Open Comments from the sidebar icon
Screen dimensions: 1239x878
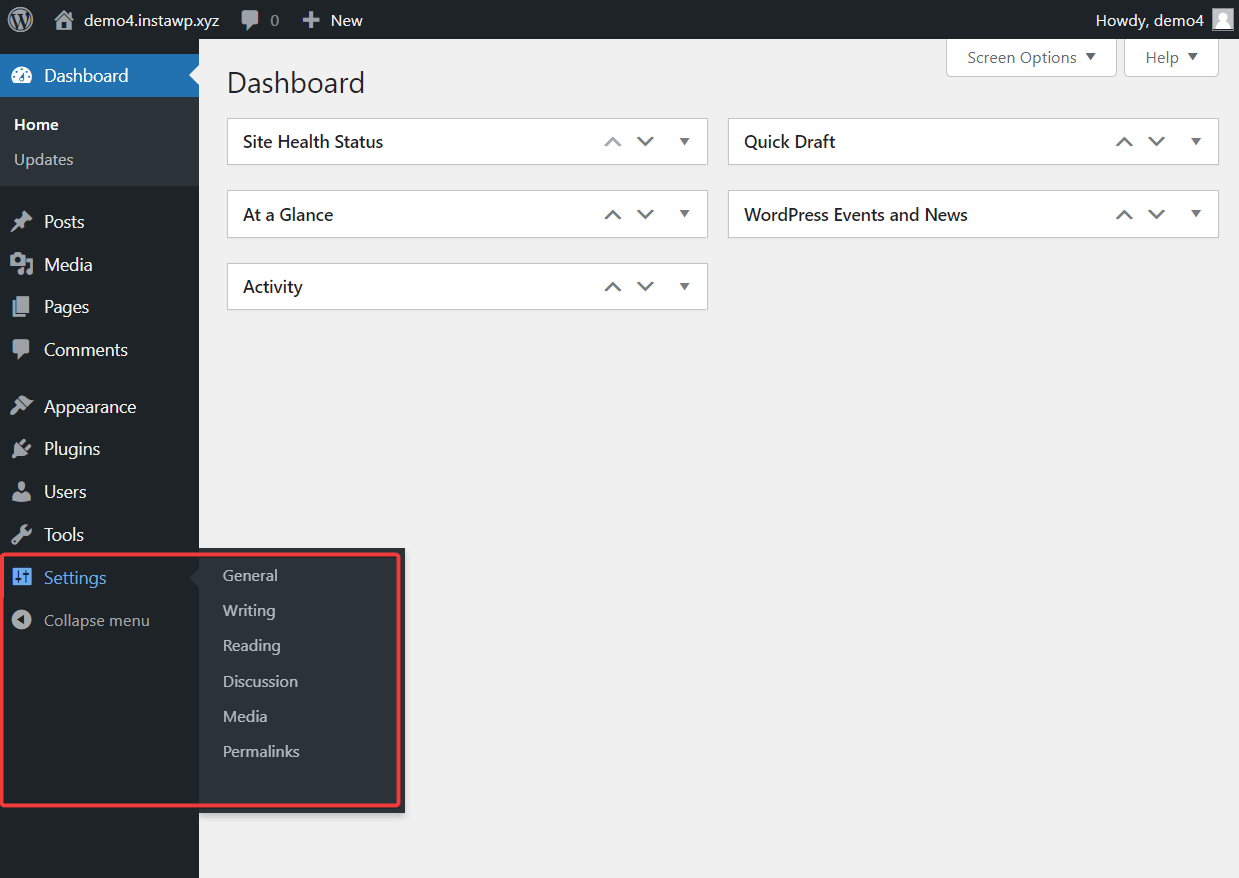coord(21,349)
